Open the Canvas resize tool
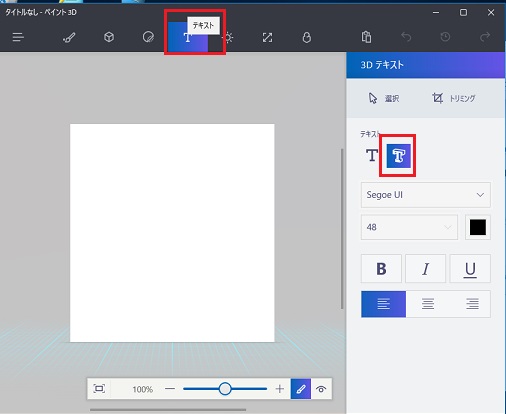The width and height of the screenshot is (506, 414). click(x=267, y=37)
